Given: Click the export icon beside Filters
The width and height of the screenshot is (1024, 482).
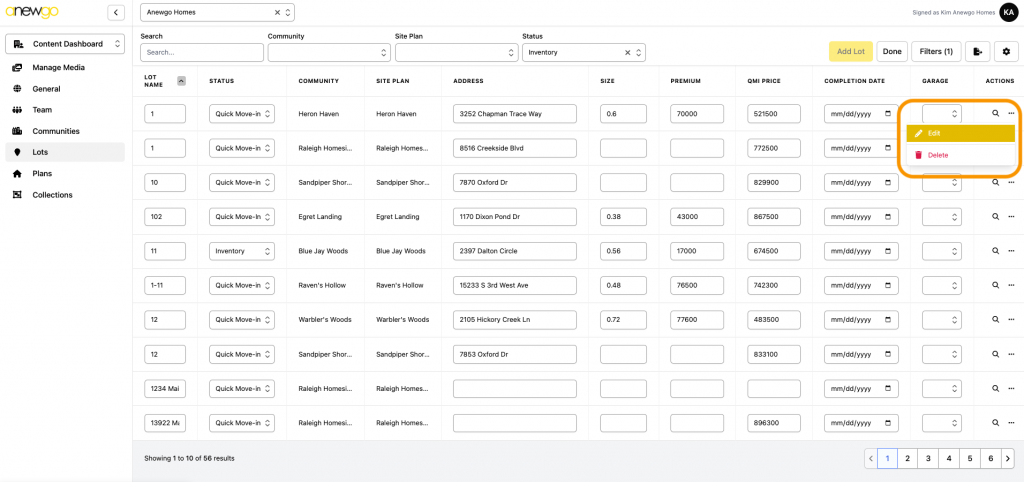Looking at the screenshot, I should coord(978,52).
